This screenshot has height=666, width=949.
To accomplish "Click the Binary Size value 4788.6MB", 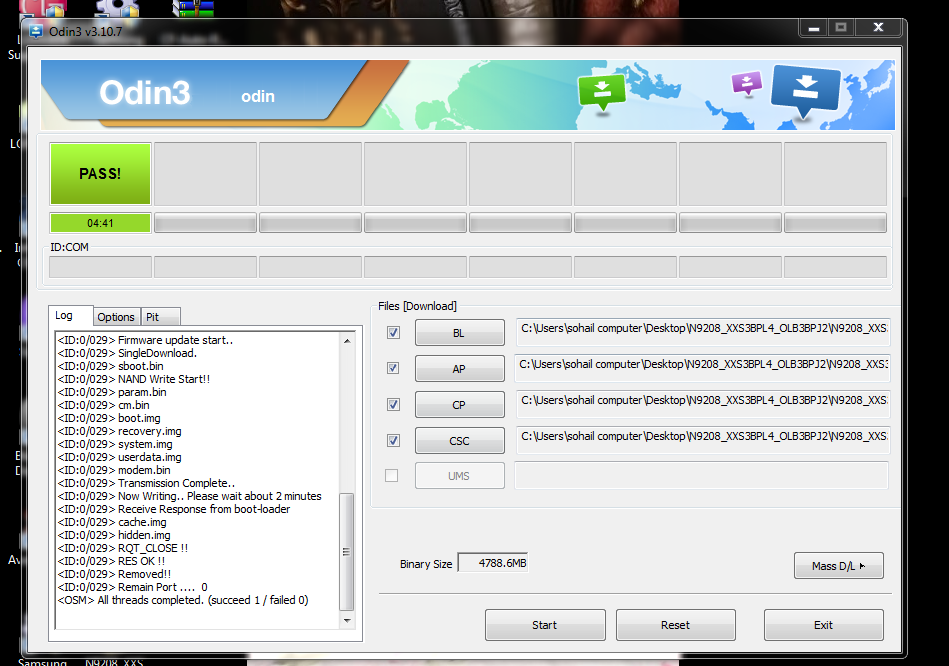I will point(493,562).
